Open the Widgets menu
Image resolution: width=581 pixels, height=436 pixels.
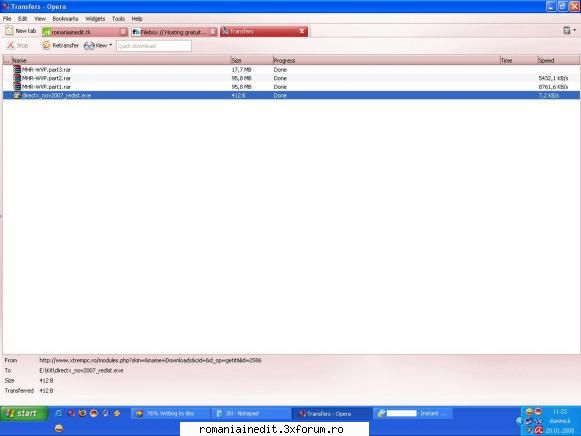click(x=95, y=19)
